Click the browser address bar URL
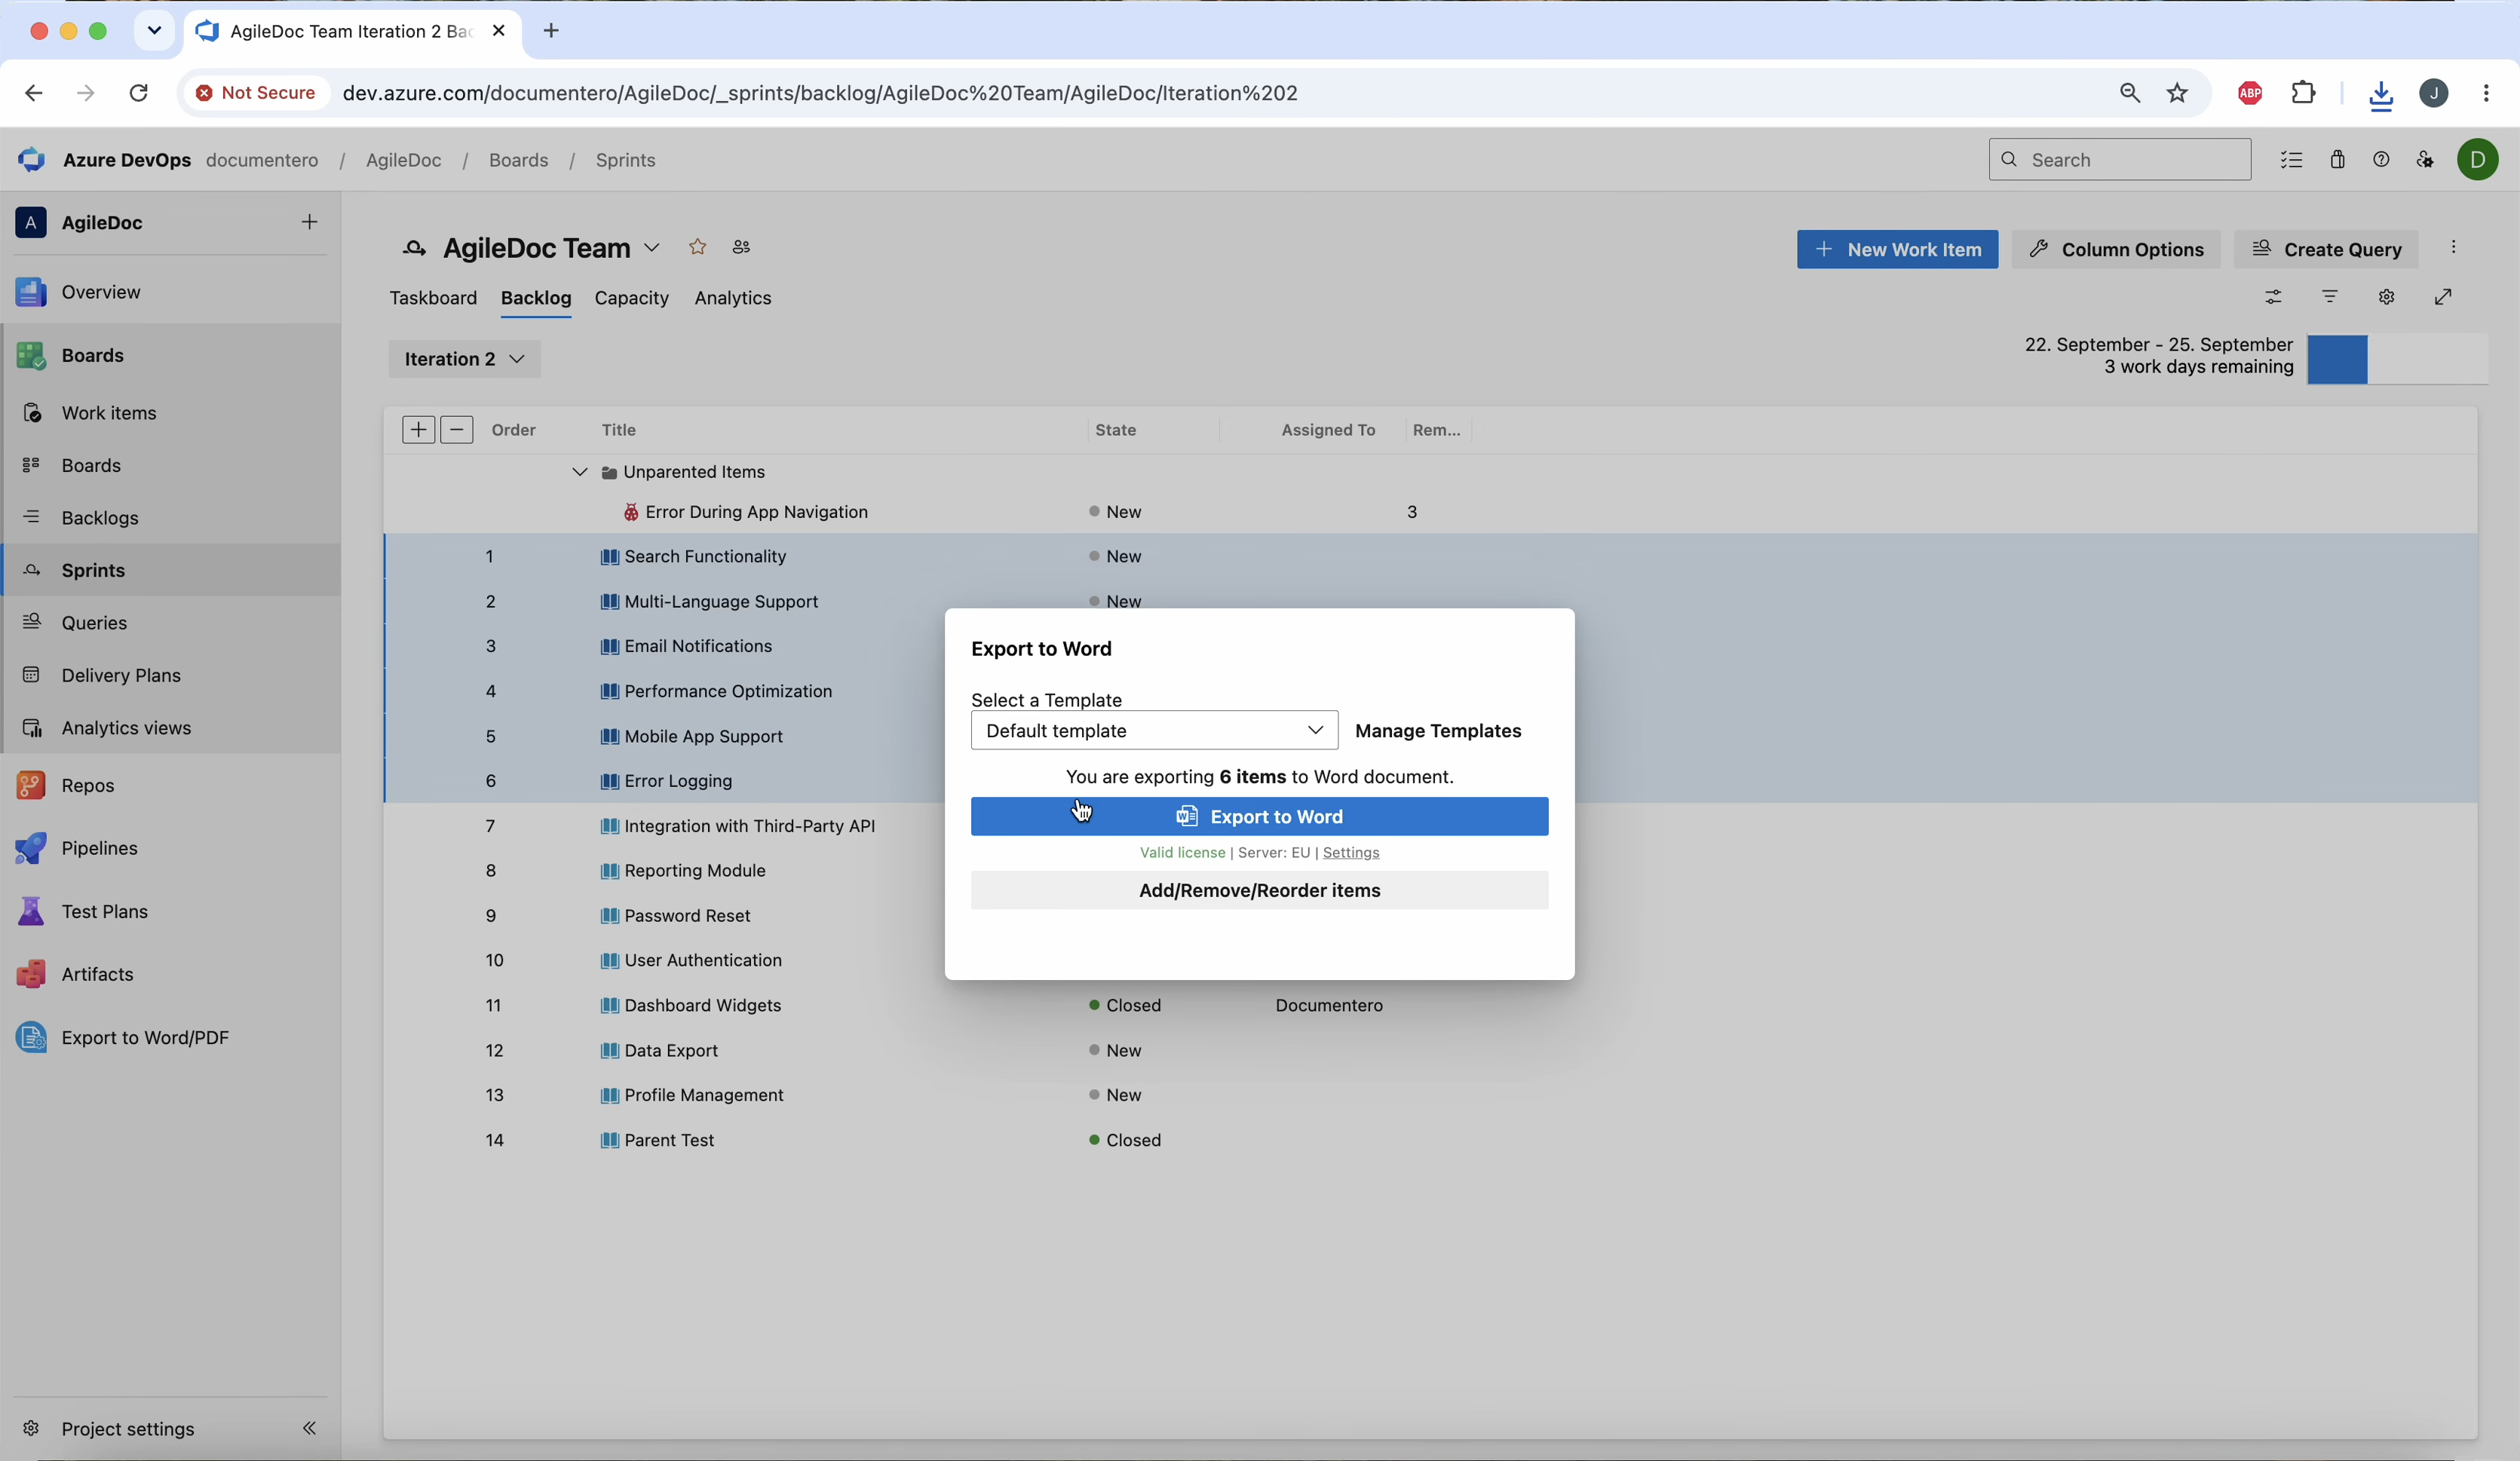This screenshot has height=1461, width=2520. pyautogui.click(x=820, y=93)
